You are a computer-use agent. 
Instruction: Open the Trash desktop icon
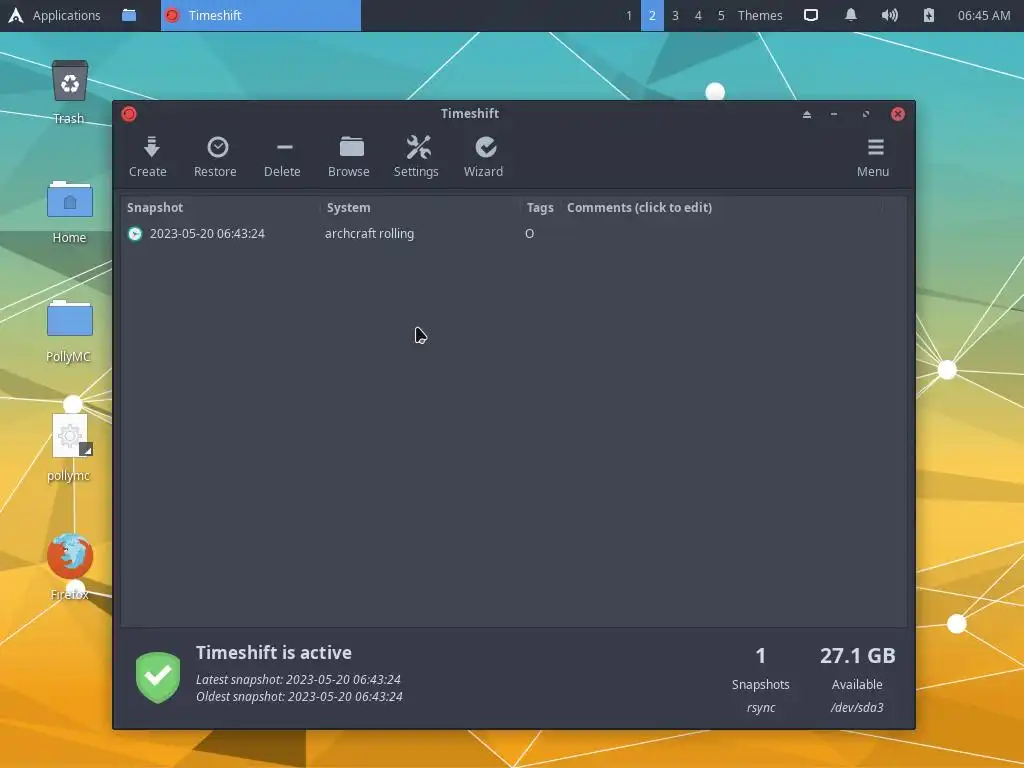(x=69, y=92)
